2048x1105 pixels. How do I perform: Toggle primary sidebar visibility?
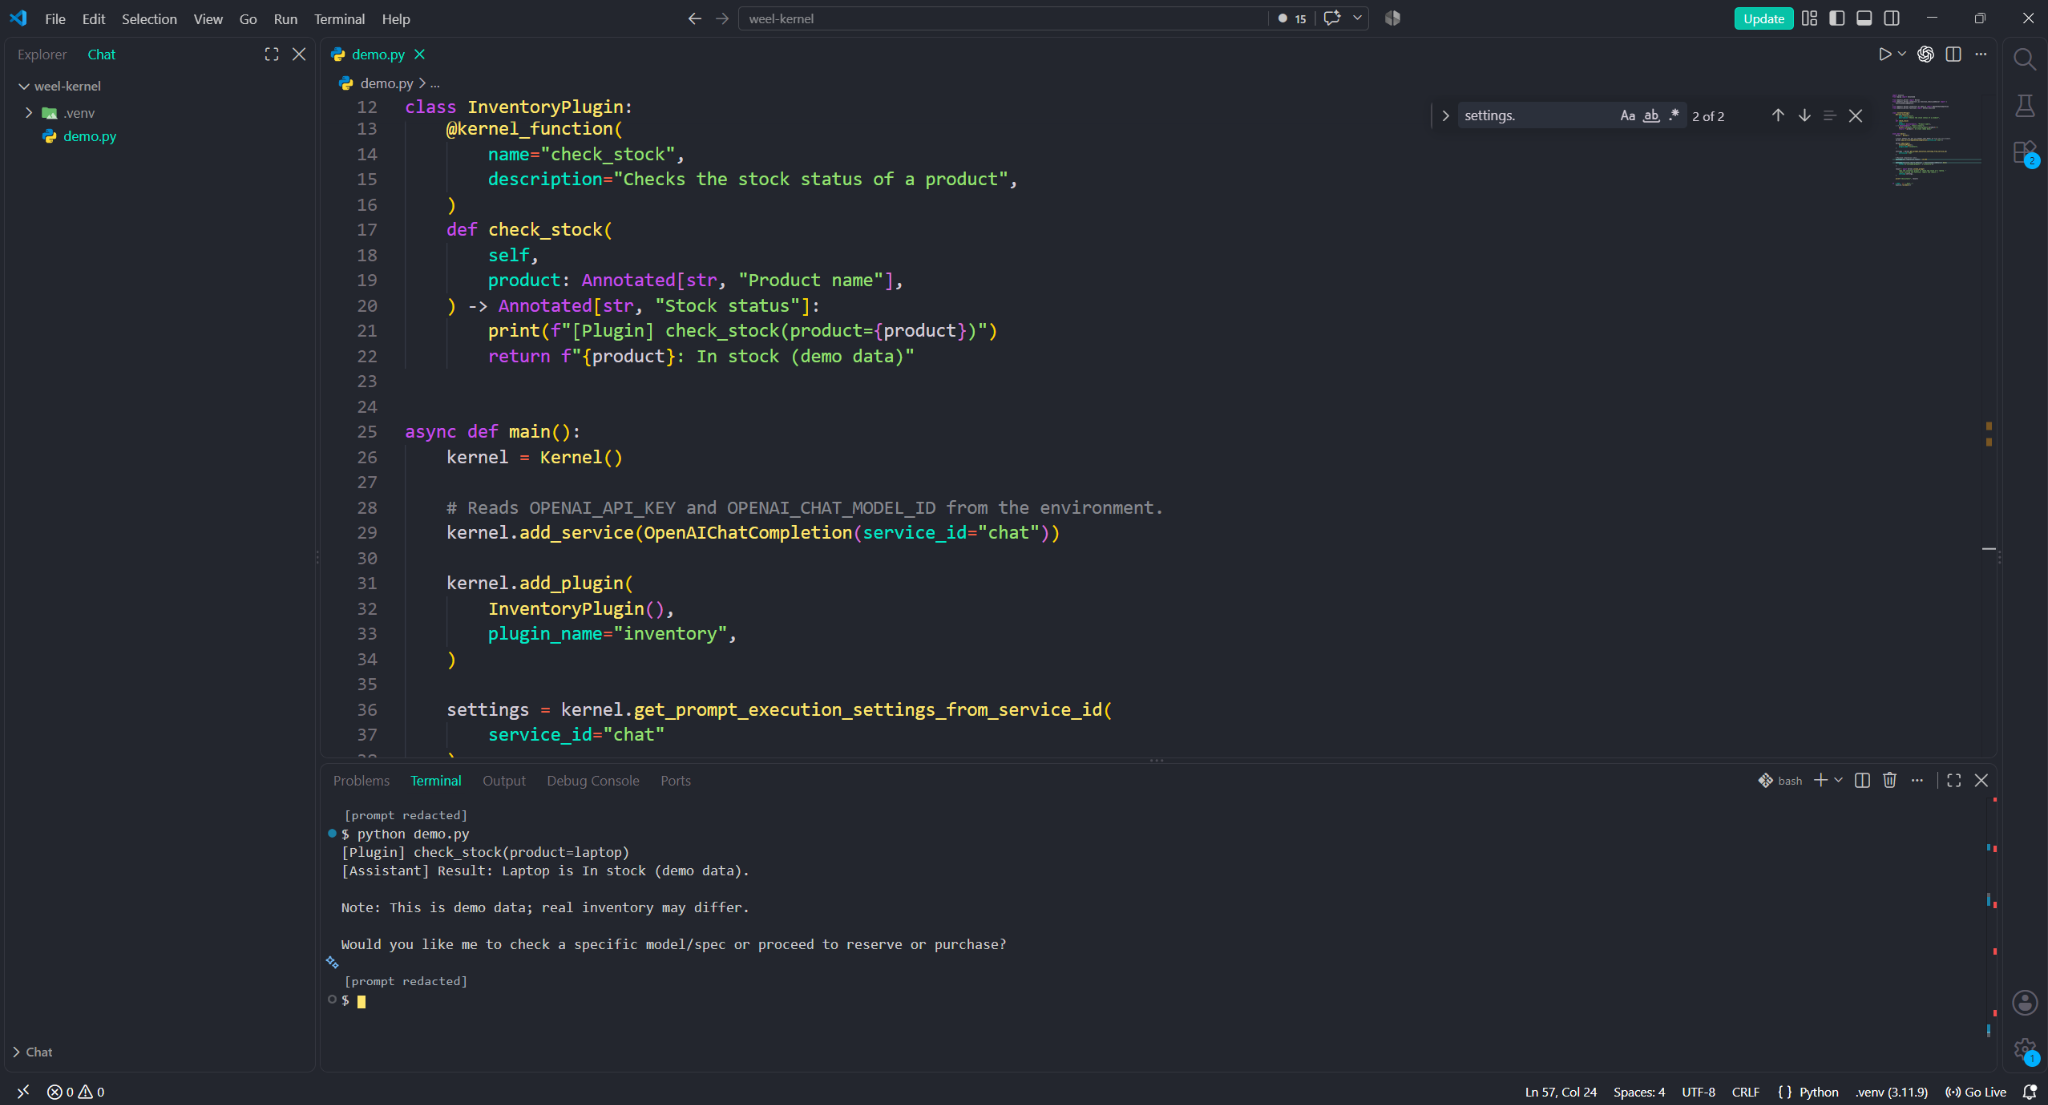point(1837,18)
